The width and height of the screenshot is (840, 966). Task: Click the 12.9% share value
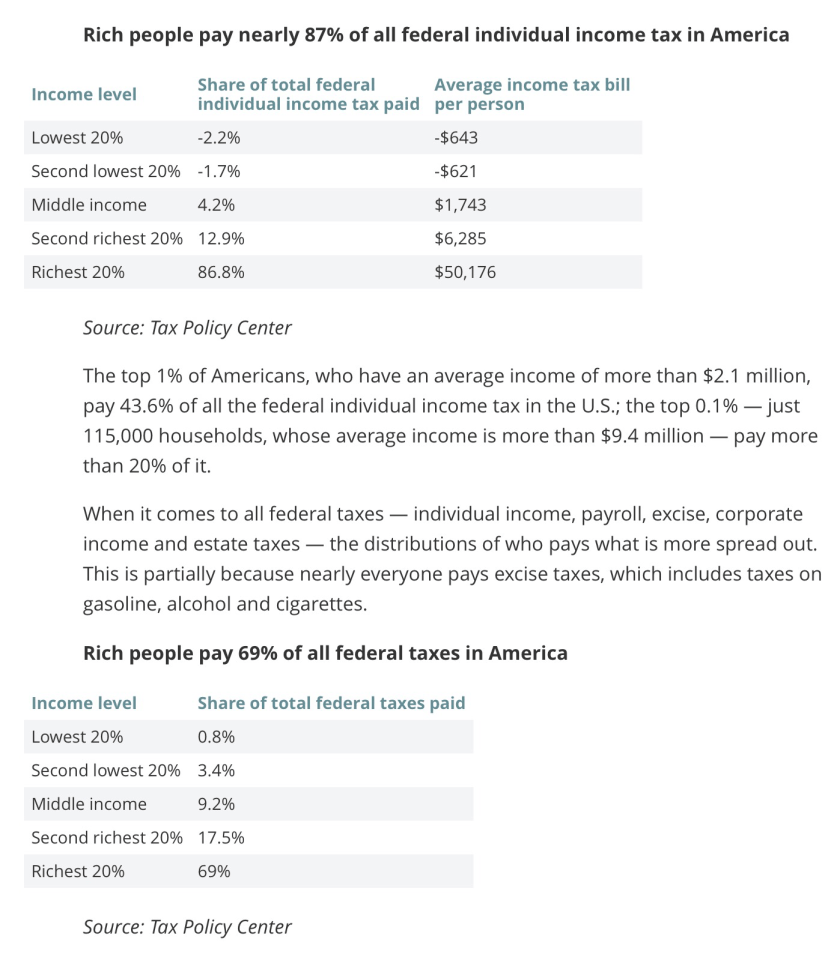coord(221,239)
